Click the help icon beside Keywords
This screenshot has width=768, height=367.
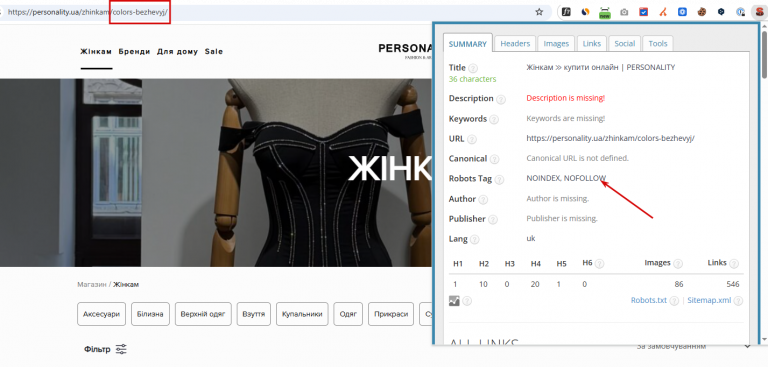[x=494, y=120]
